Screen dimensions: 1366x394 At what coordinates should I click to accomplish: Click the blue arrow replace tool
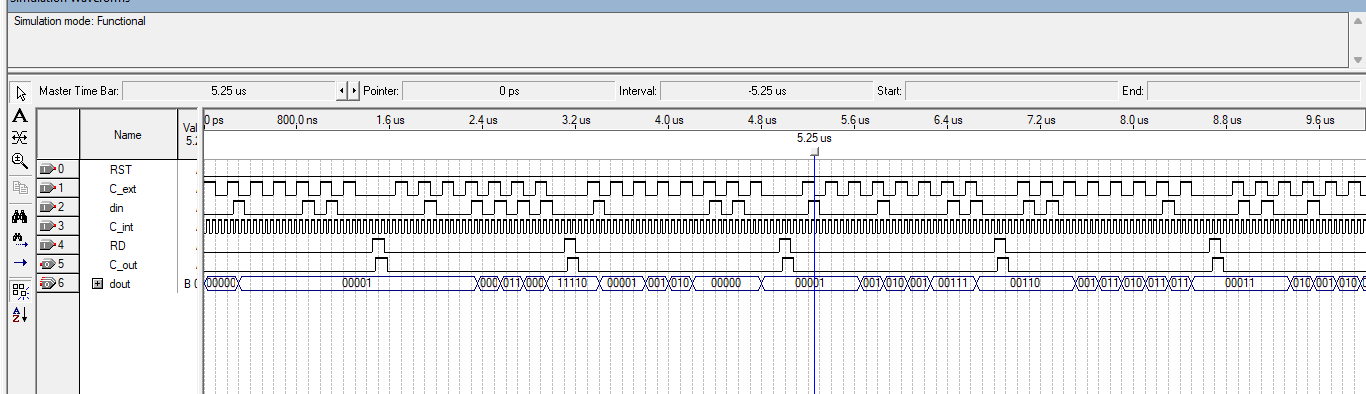(x=19, y=262)
